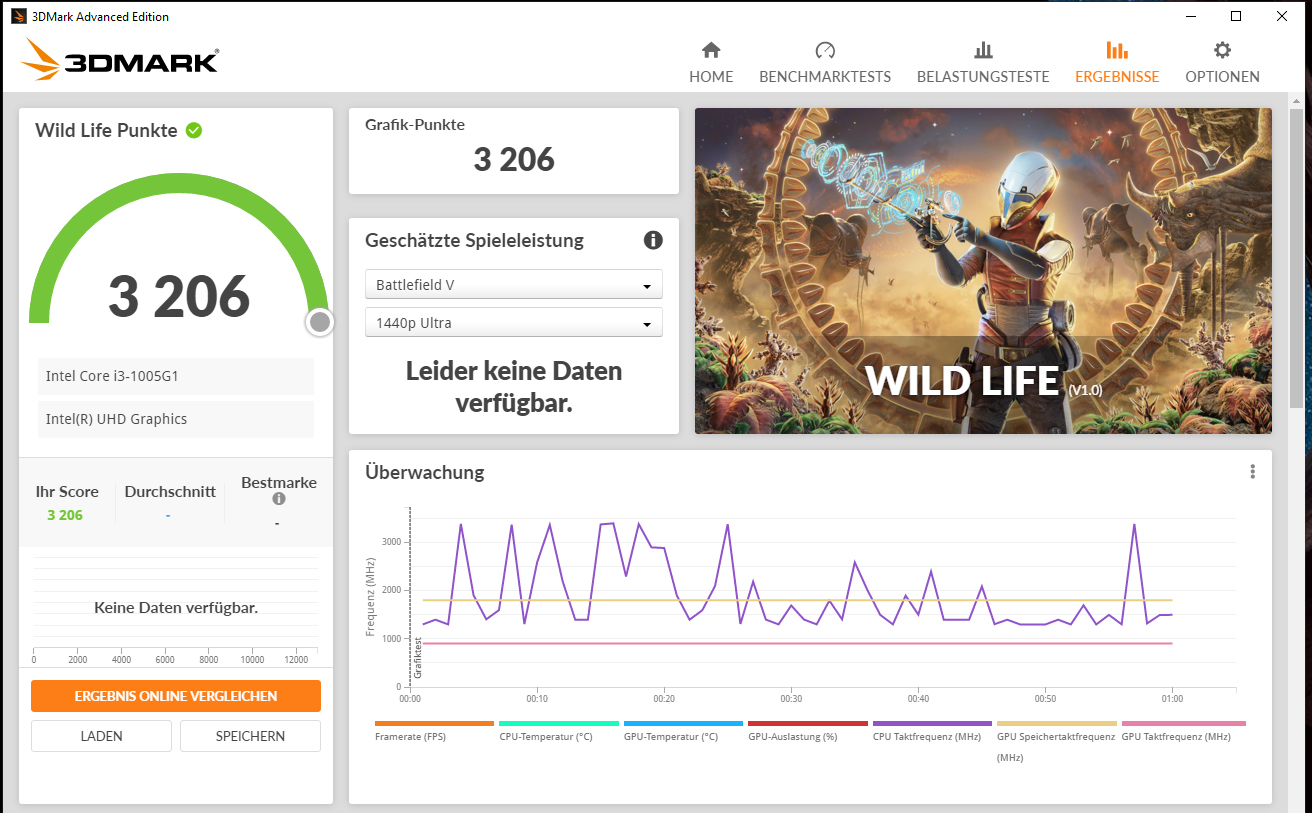Click the Wild Life Punkte heading
The image size is (1312, 813).
click(106, 130)
